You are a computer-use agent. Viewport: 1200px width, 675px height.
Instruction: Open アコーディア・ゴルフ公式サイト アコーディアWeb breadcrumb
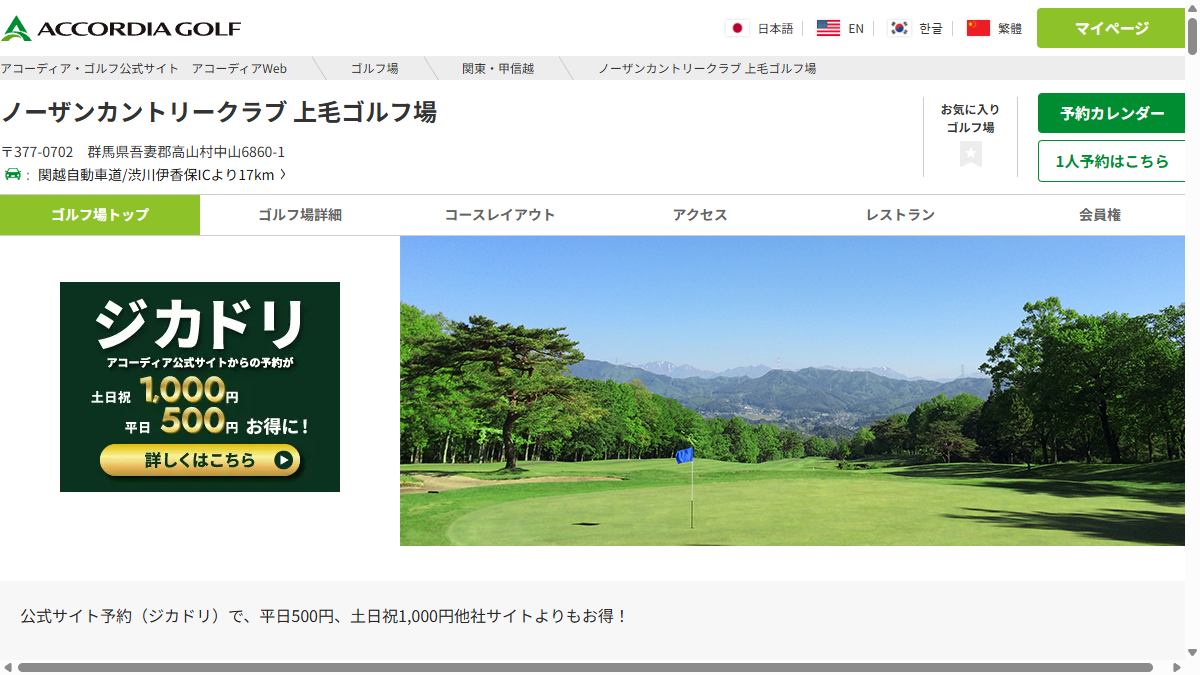pyautogui.click(x=144, y=68)
